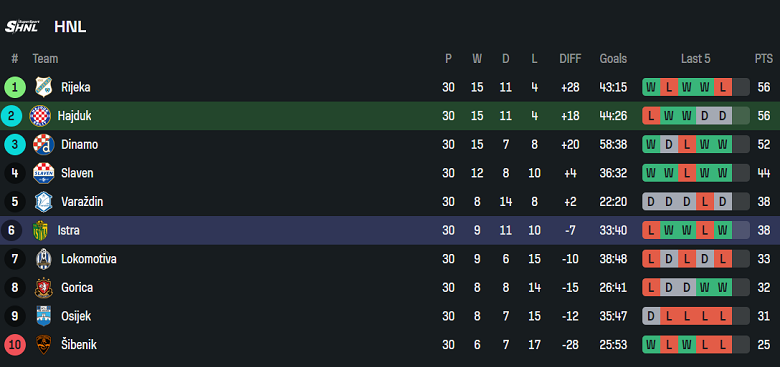Open the HNL league title
780x367 pixels.
click(x=70, y=27)
